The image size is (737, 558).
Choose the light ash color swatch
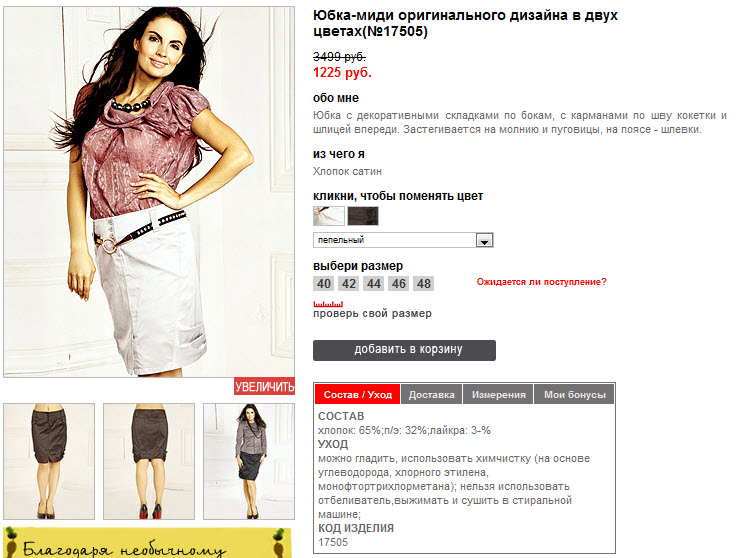click(329, 216)
